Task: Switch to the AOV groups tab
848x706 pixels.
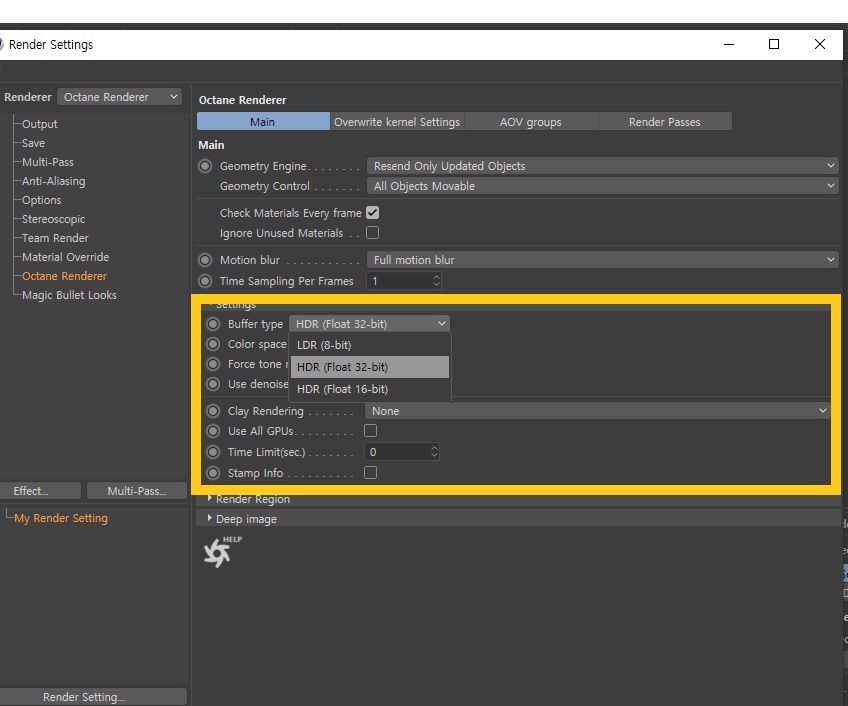Action: tap(531, 122)
